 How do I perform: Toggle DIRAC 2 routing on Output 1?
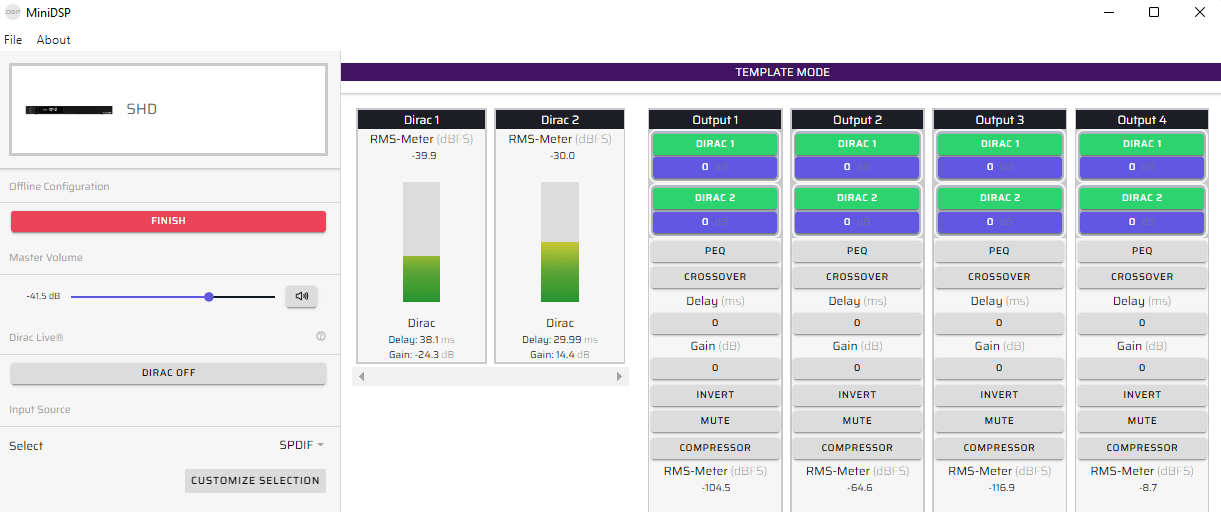[715, 198]
